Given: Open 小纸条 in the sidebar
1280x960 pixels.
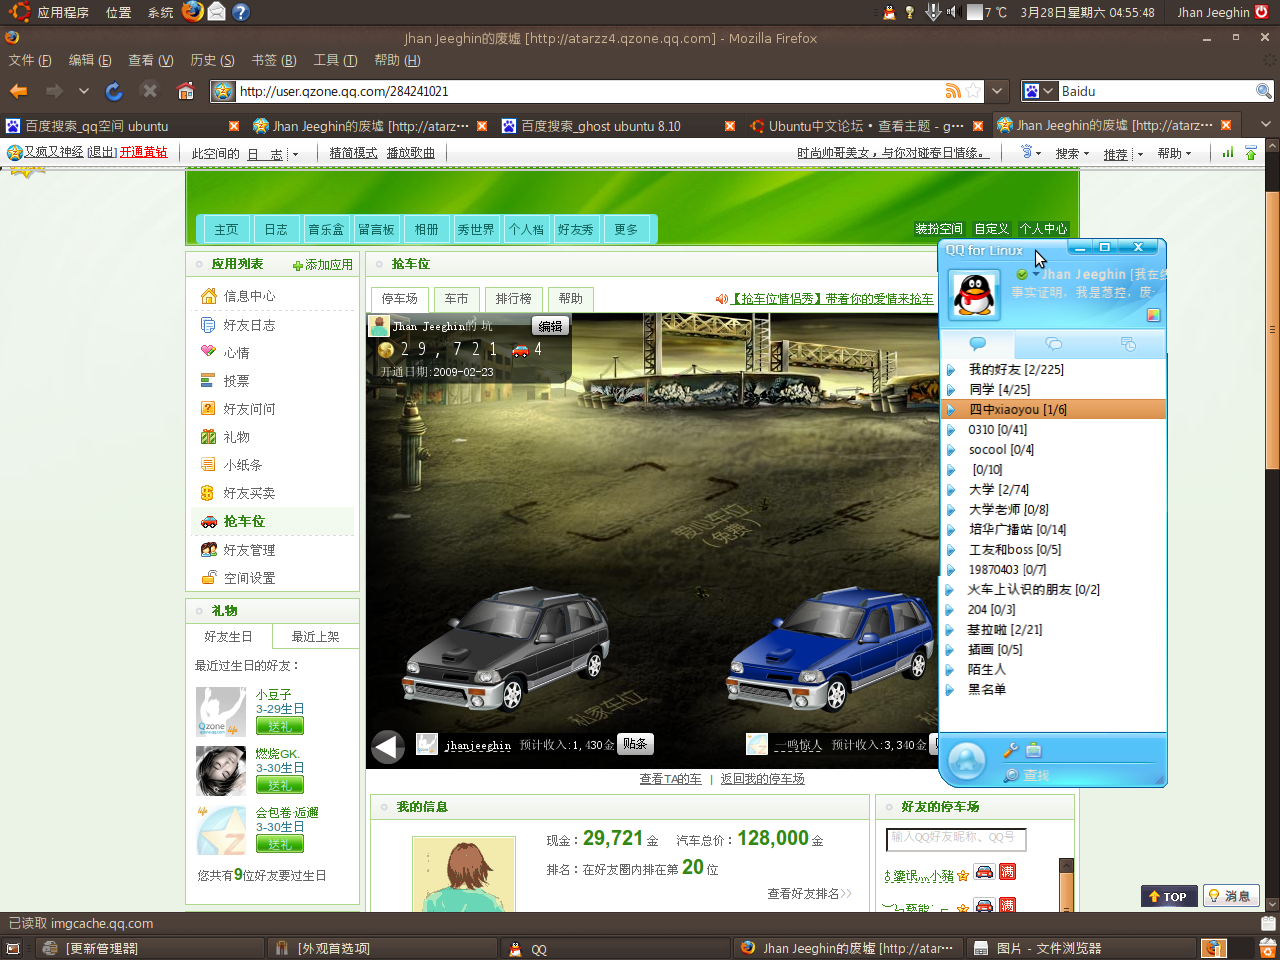Looking at the screenshot, I should pyautogui.click(x=243, y=465).
